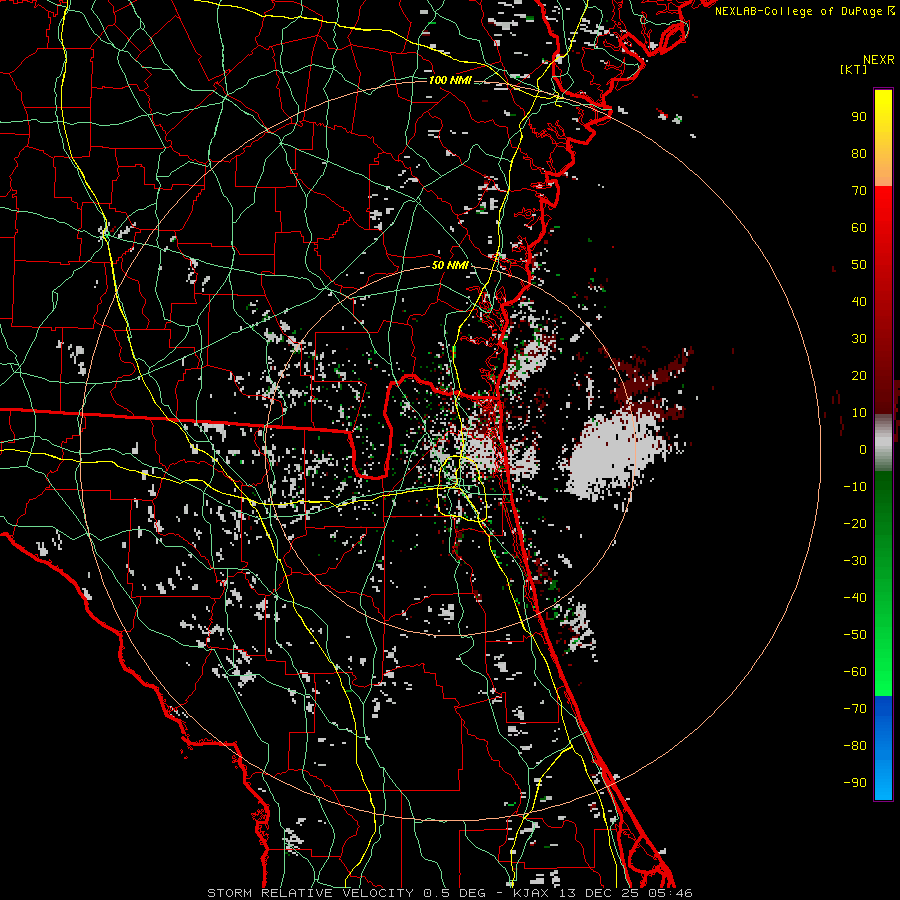Screen dimensions: 900x900
Task: Click STORM RELATIVE VELOCITY in bottom caption
Action: pyautogui.click(x=310, y=893)
